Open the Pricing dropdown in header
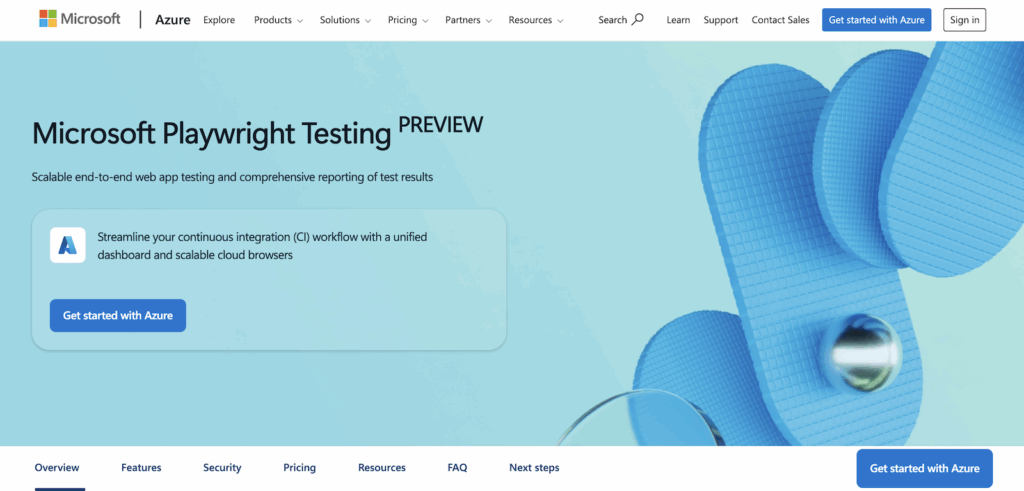This screenshot has height=491, width=1024. pos(408,20)
